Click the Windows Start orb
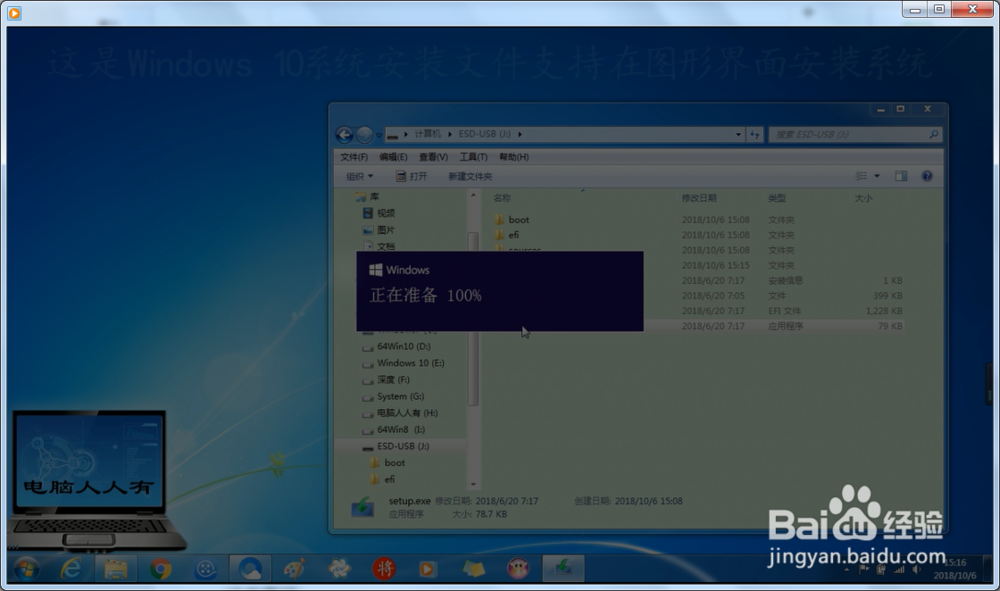This screenshot has width=1000, height=591. [x=26, y=569]
